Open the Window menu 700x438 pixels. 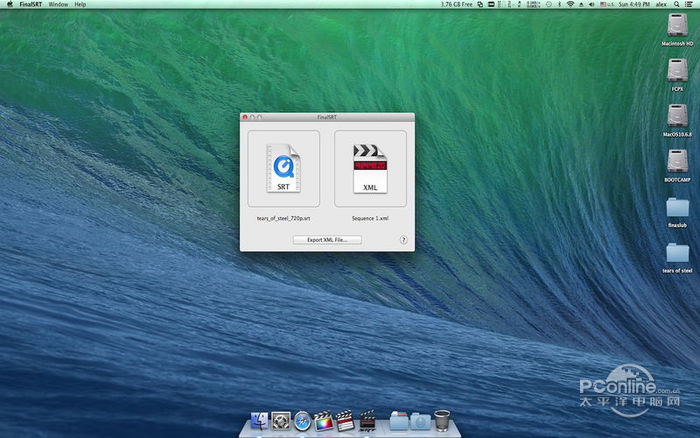pos(58,4)
